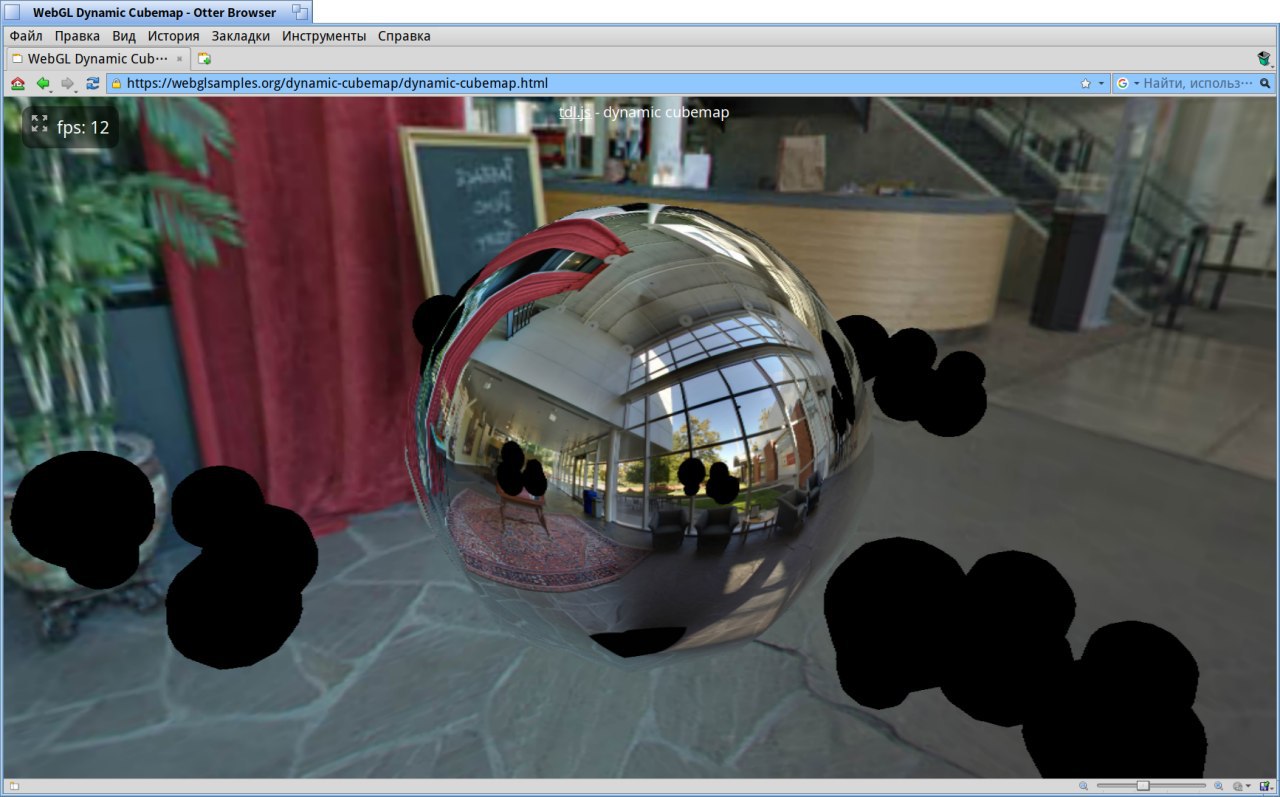The width and height of the screenshot is (1280, 797).
Task: Toggle fullscreen via fps overlay icon
Action: (39, 124)
